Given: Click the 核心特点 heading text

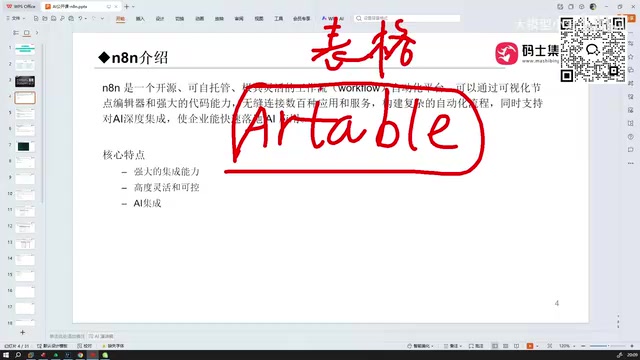Looking at the screenshot, I should tap(124, 155).
